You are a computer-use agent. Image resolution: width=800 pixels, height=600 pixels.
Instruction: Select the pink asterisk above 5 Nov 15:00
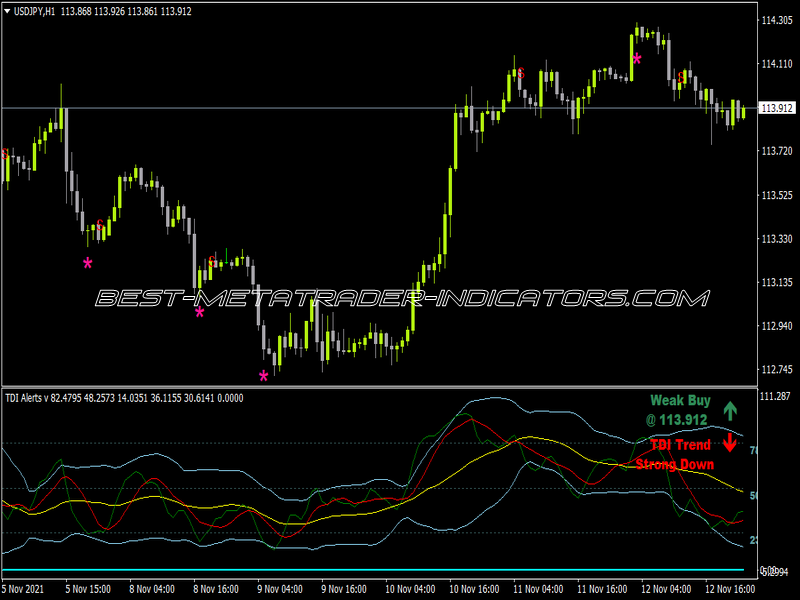tap(88, 264)
